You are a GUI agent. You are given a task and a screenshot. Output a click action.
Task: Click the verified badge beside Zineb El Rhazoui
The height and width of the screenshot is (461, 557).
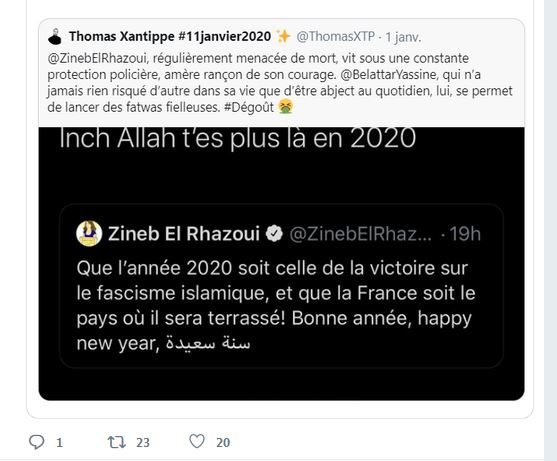(274, 233)
